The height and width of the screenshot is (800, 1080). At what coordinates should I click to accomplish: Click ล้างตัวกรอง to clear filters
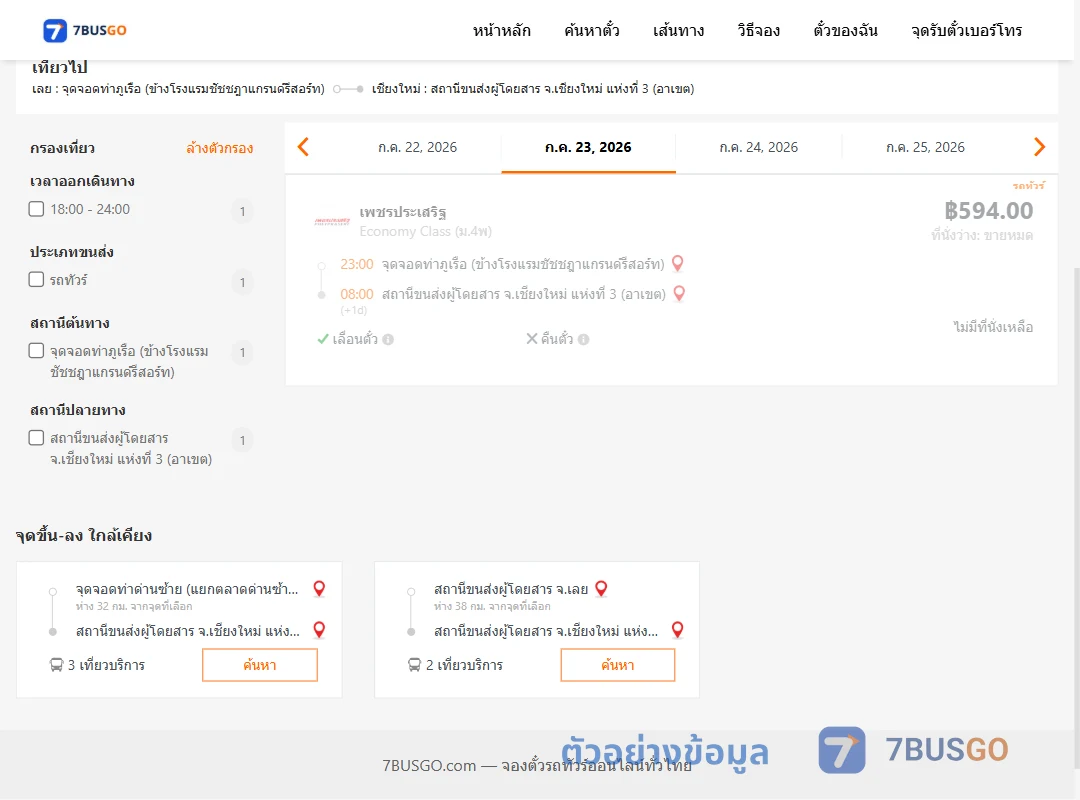click(x=220, y=148)
